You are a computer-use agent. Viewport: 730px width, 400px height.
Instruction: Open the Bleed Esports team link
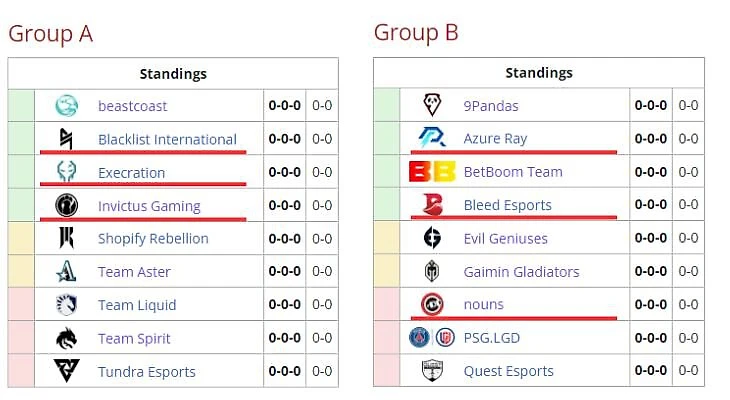pos(507,206)
